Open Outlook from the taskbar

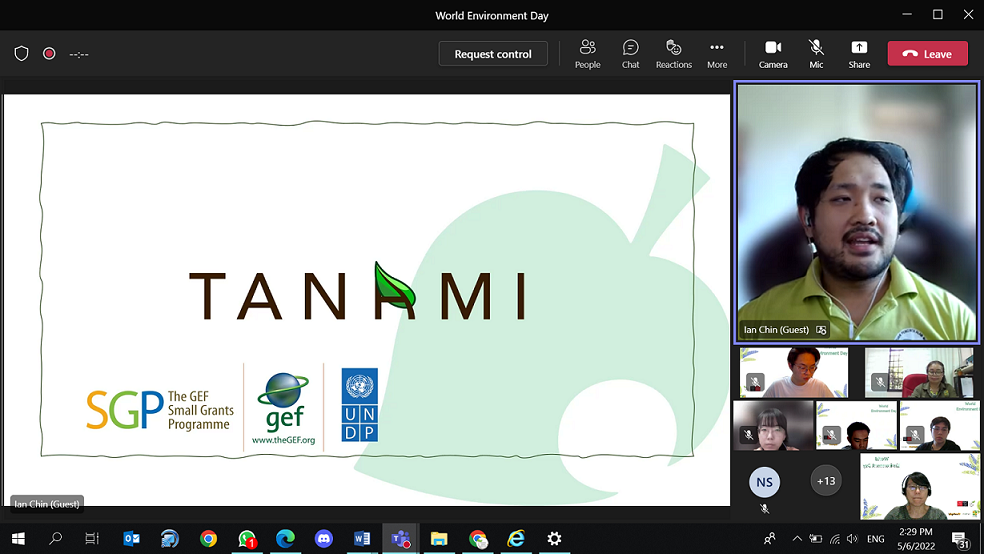[131, 538]
